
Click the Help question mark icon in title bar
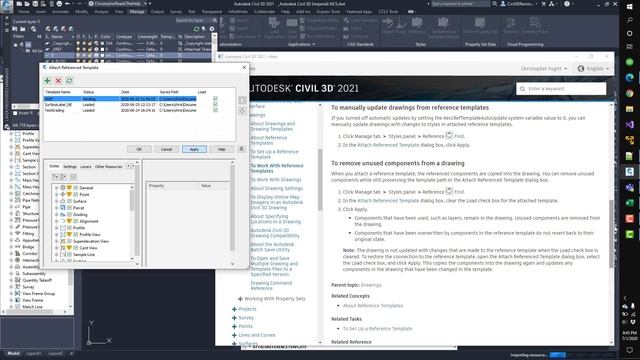[x=567, y=4]
